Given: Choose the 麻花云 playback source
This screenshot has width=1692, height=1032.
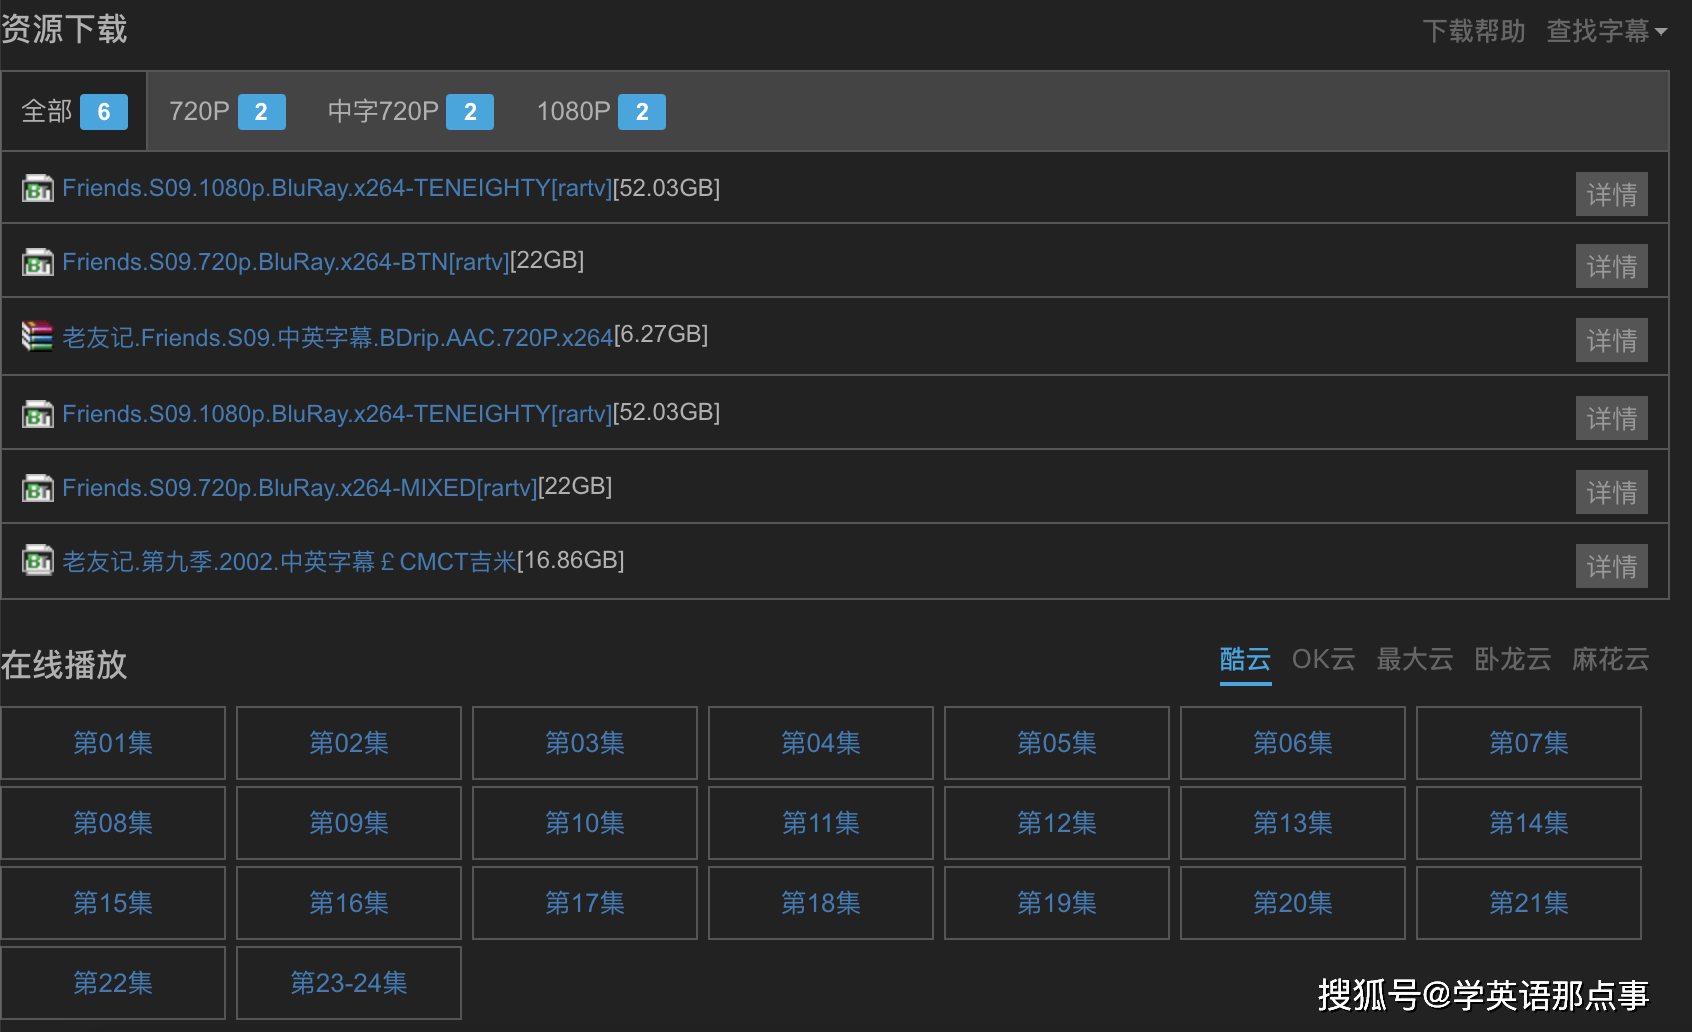Looking at the screenshot, I should tap(1610, 660).
